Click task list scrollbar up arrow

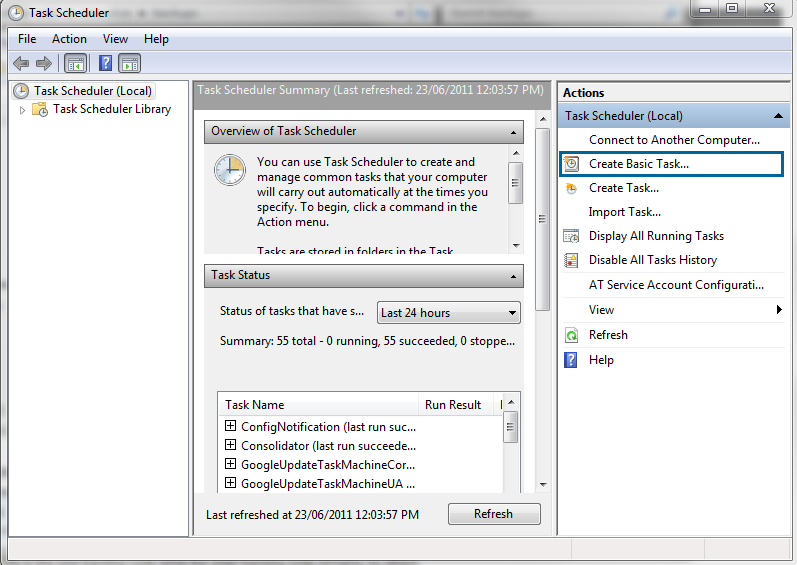coord(511,402)
